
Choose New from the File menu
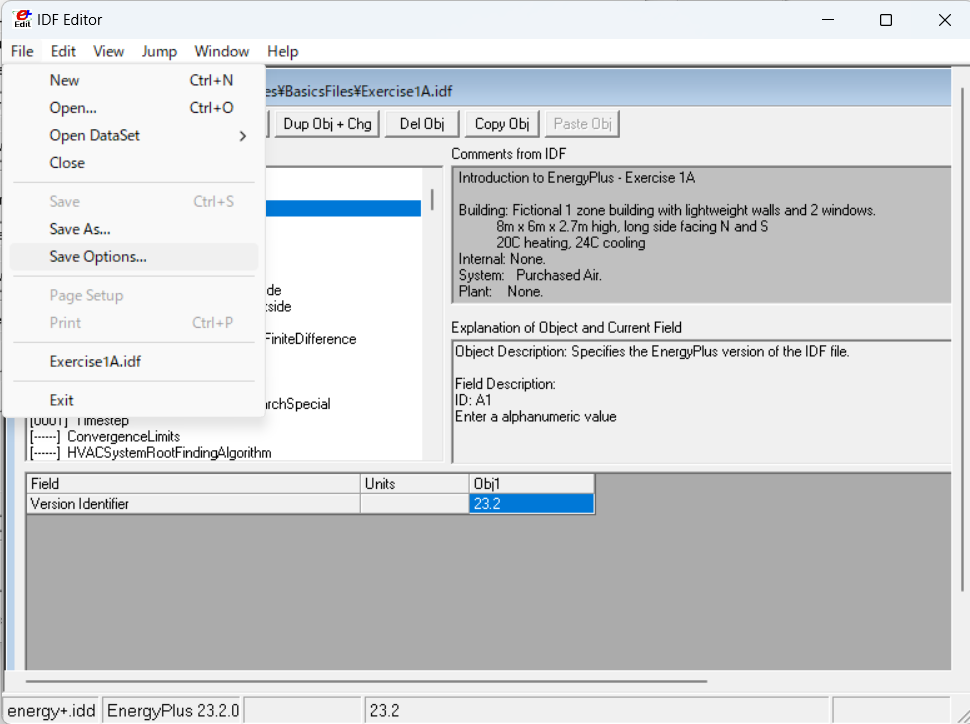point(134,80)
